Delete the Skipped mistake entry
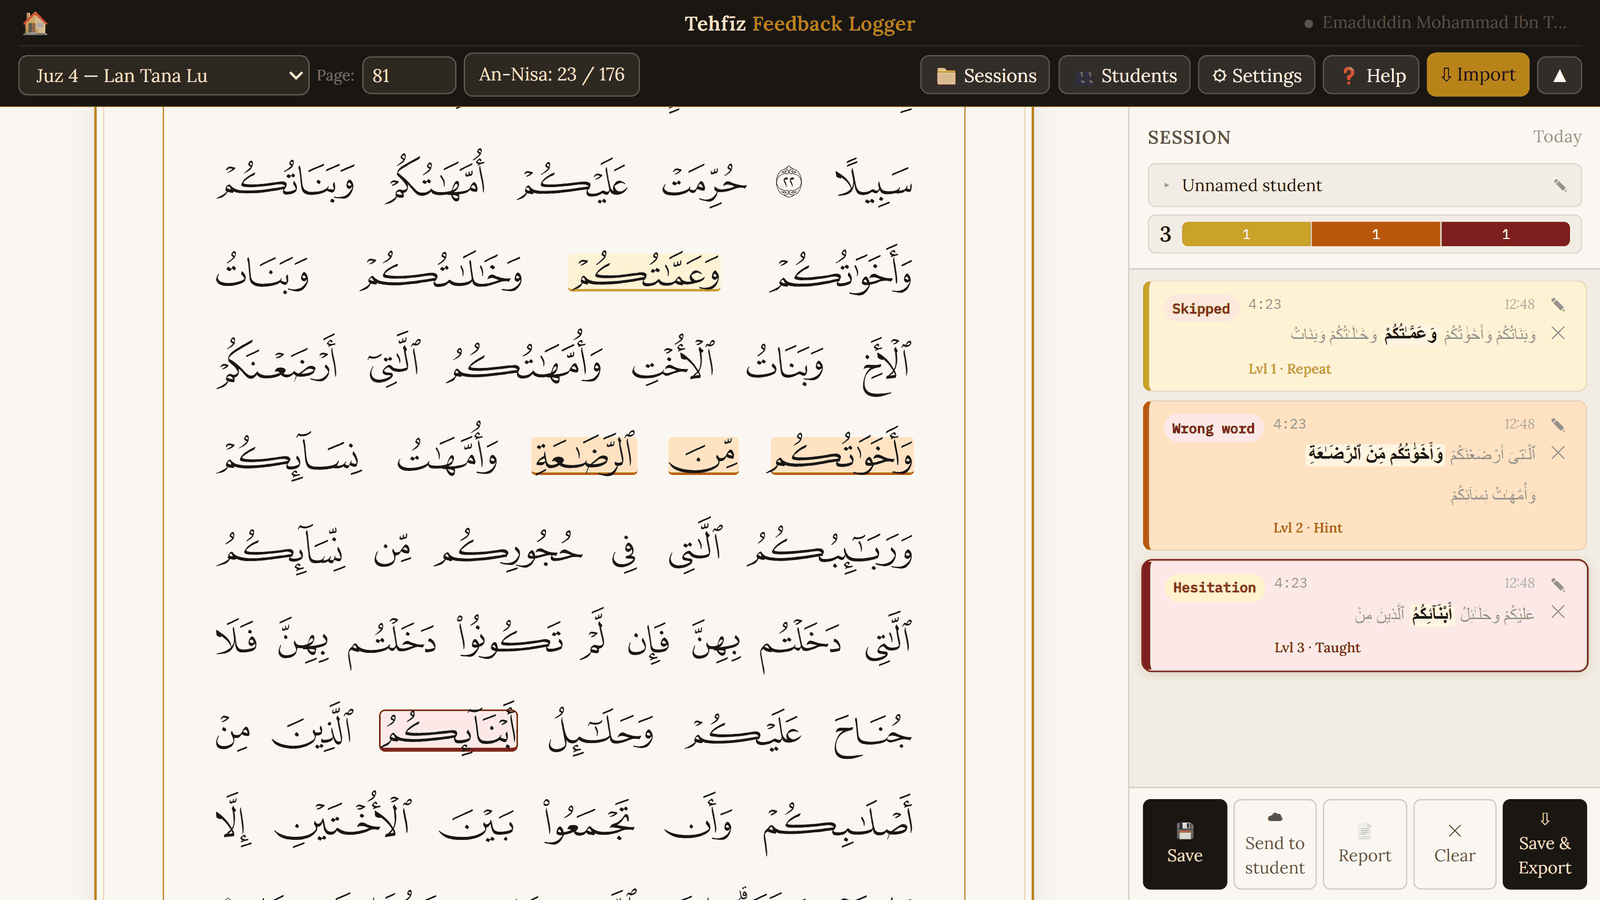The width and height of the screenshot is (1600, 900). 1558,334
